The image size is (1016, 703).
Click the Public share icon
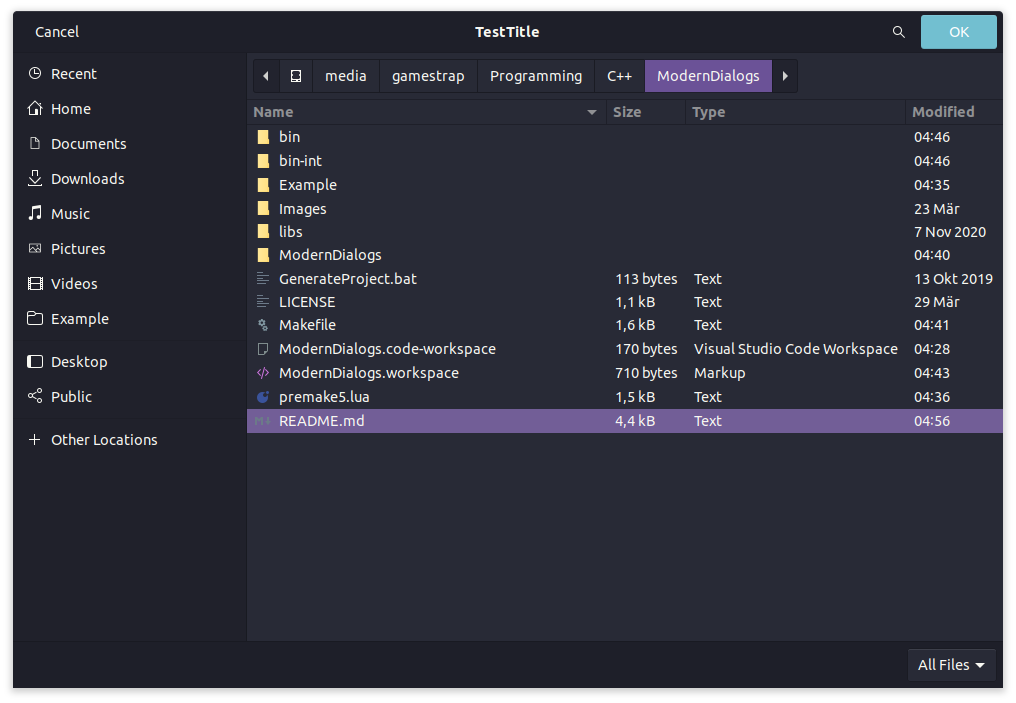click(x=35, y=396)
